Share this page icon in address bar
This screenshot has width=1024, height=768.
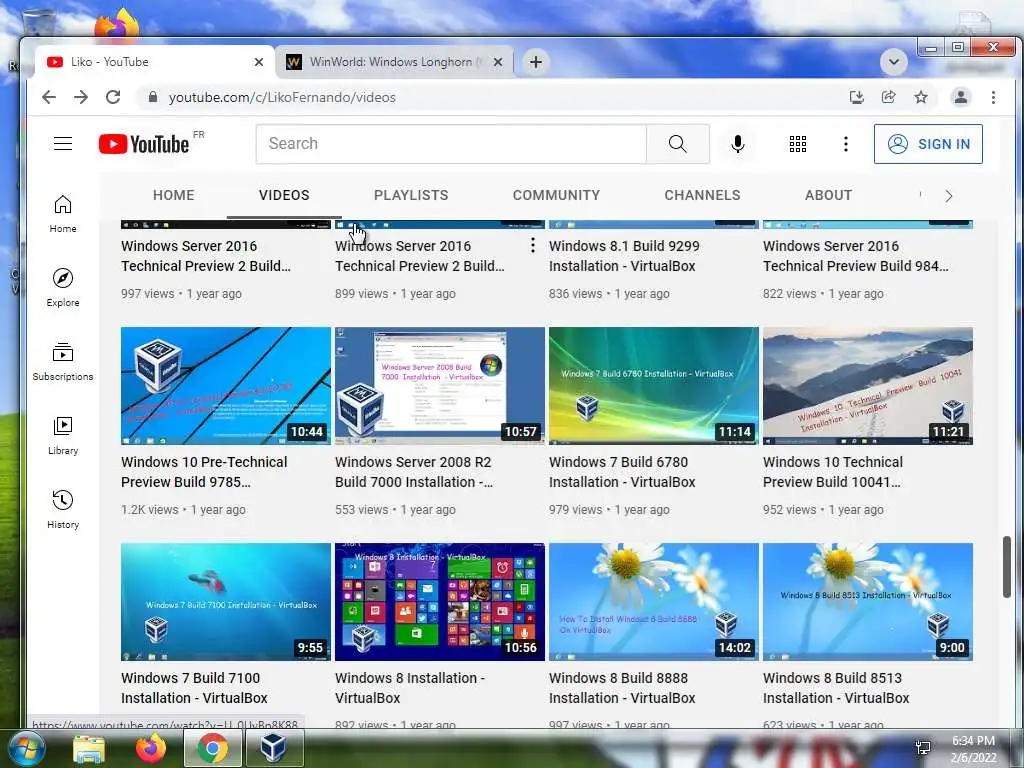click(888, 97)
